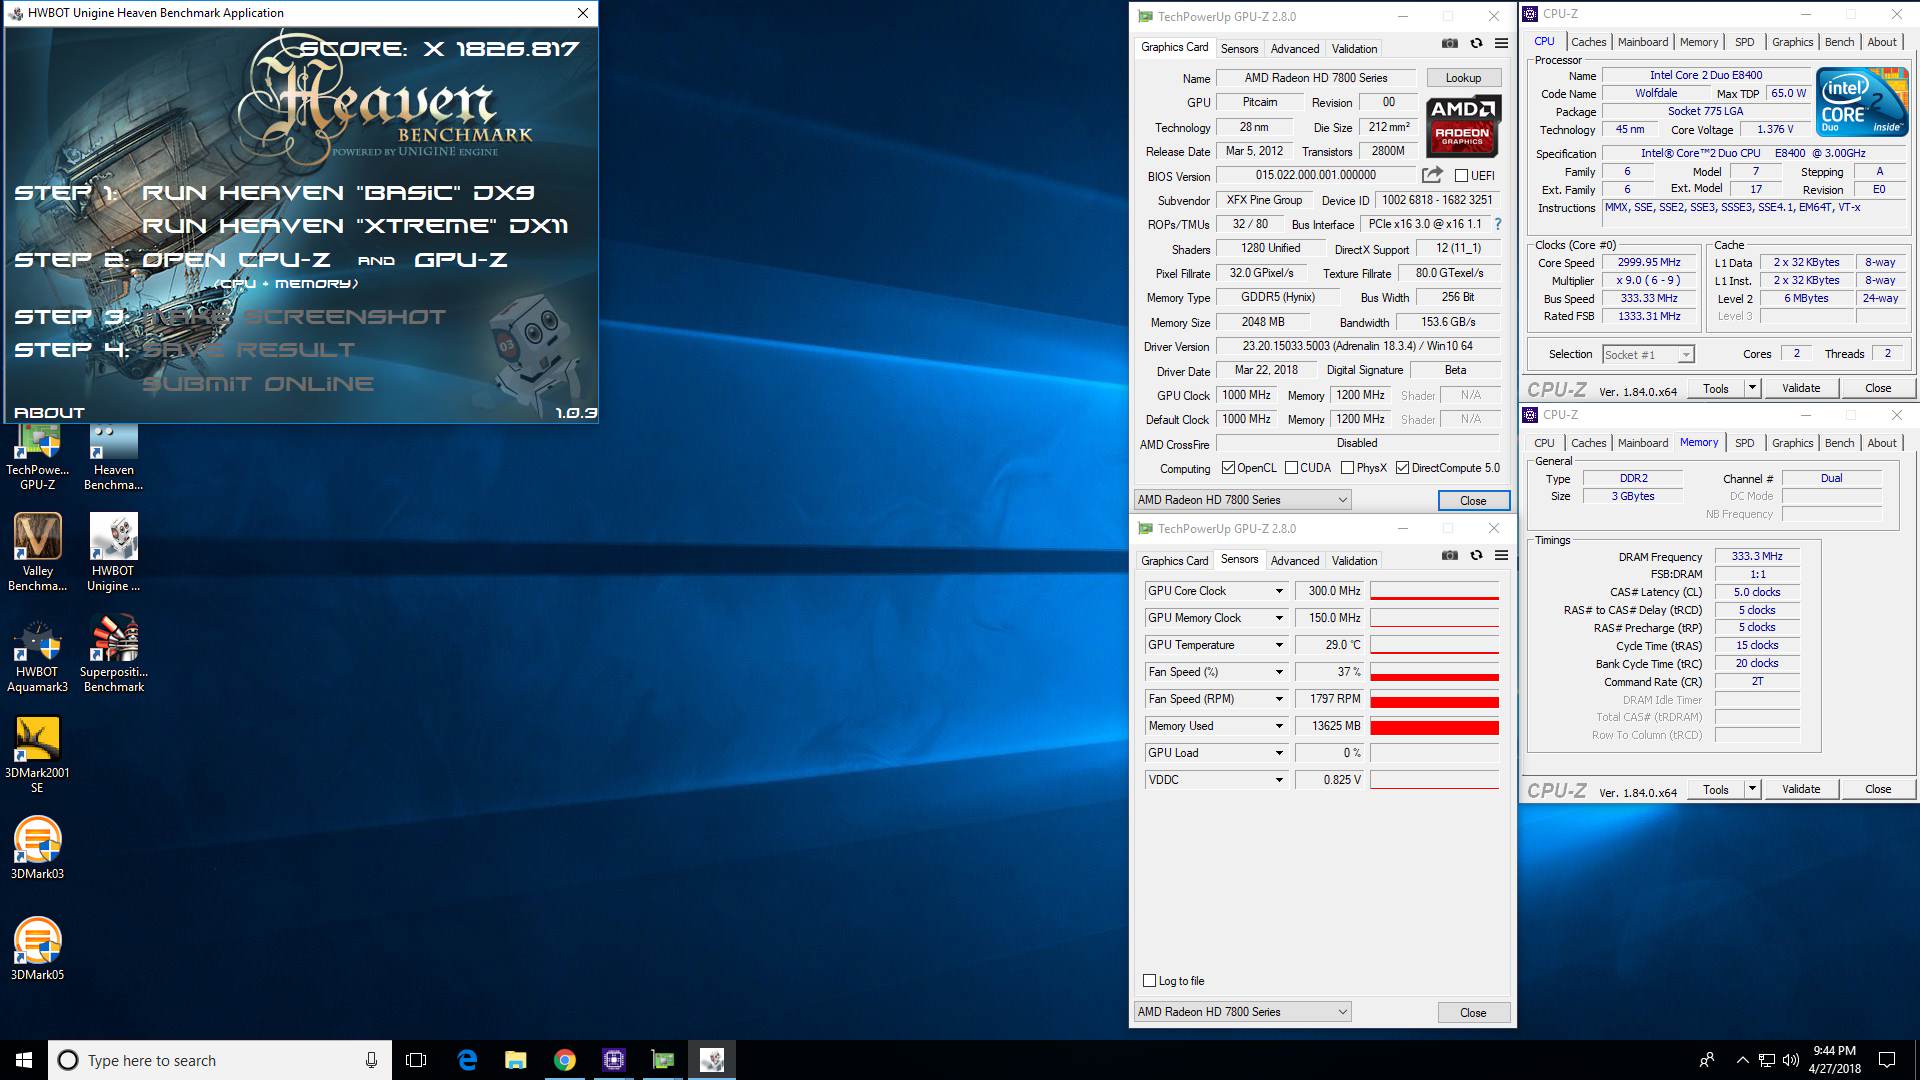Toggle the OpenCL checkbox
The width and height of the screenshot is (1920, 1080).
(x=1228, y=468)
